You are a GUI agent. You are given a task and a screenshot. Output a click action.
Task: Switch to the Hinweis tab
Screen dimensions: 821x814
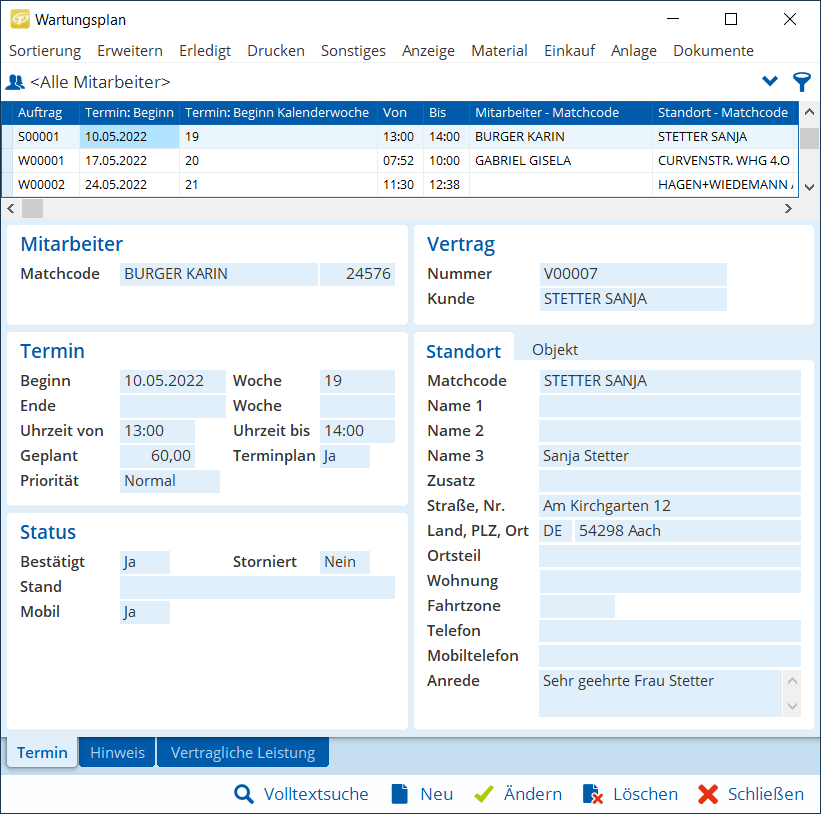(x=117, y=753)
